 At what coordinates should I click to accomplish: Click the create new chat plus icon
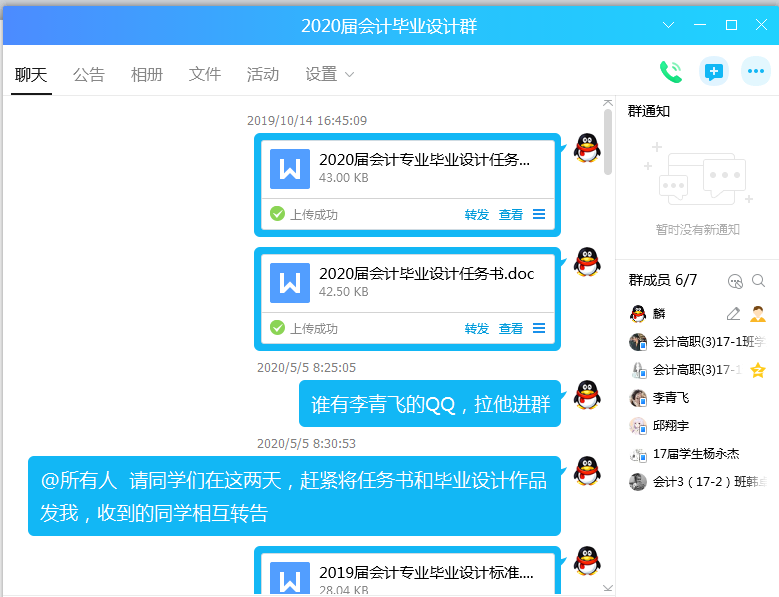click(x=714, y=72)
